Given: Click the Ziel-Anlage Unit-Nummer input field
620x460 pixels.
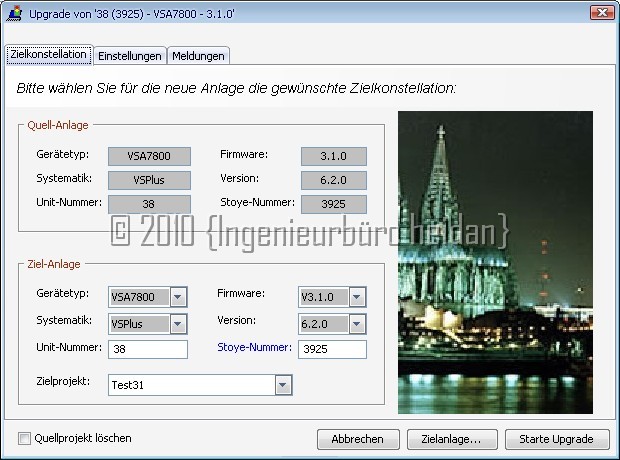Looking at the screenshot, I should 148,350.
